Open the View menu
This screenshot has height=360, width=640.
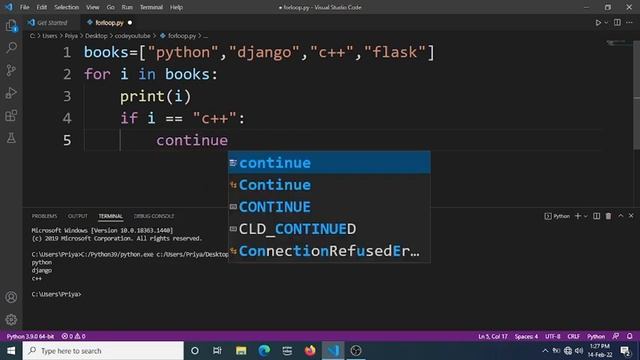(x=93, y=7)
